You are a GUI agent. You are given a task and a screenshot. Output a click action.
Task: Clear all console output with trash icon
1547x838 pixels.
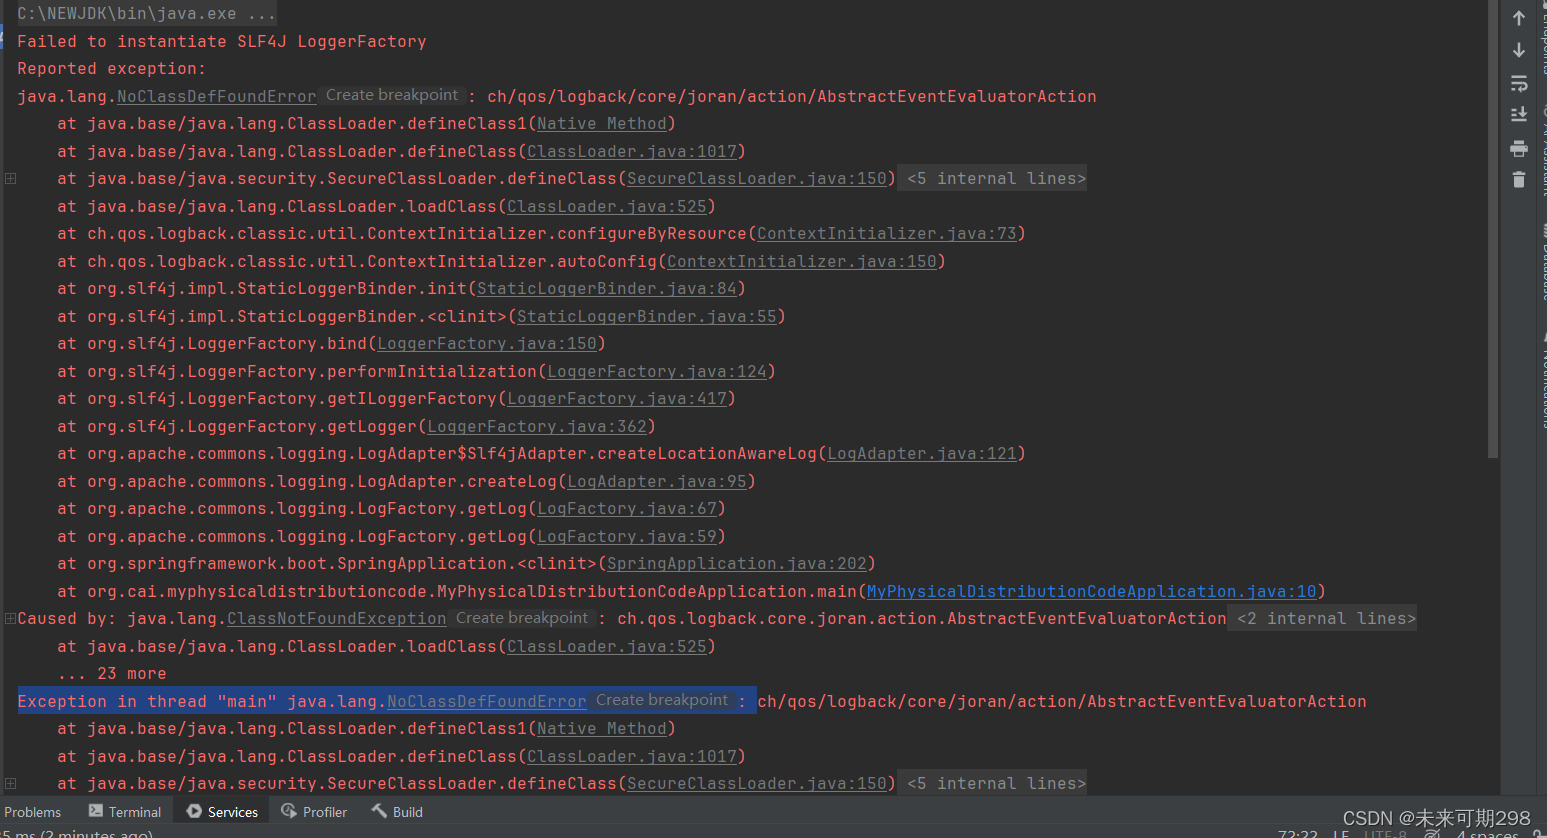tap(1519, 181)
